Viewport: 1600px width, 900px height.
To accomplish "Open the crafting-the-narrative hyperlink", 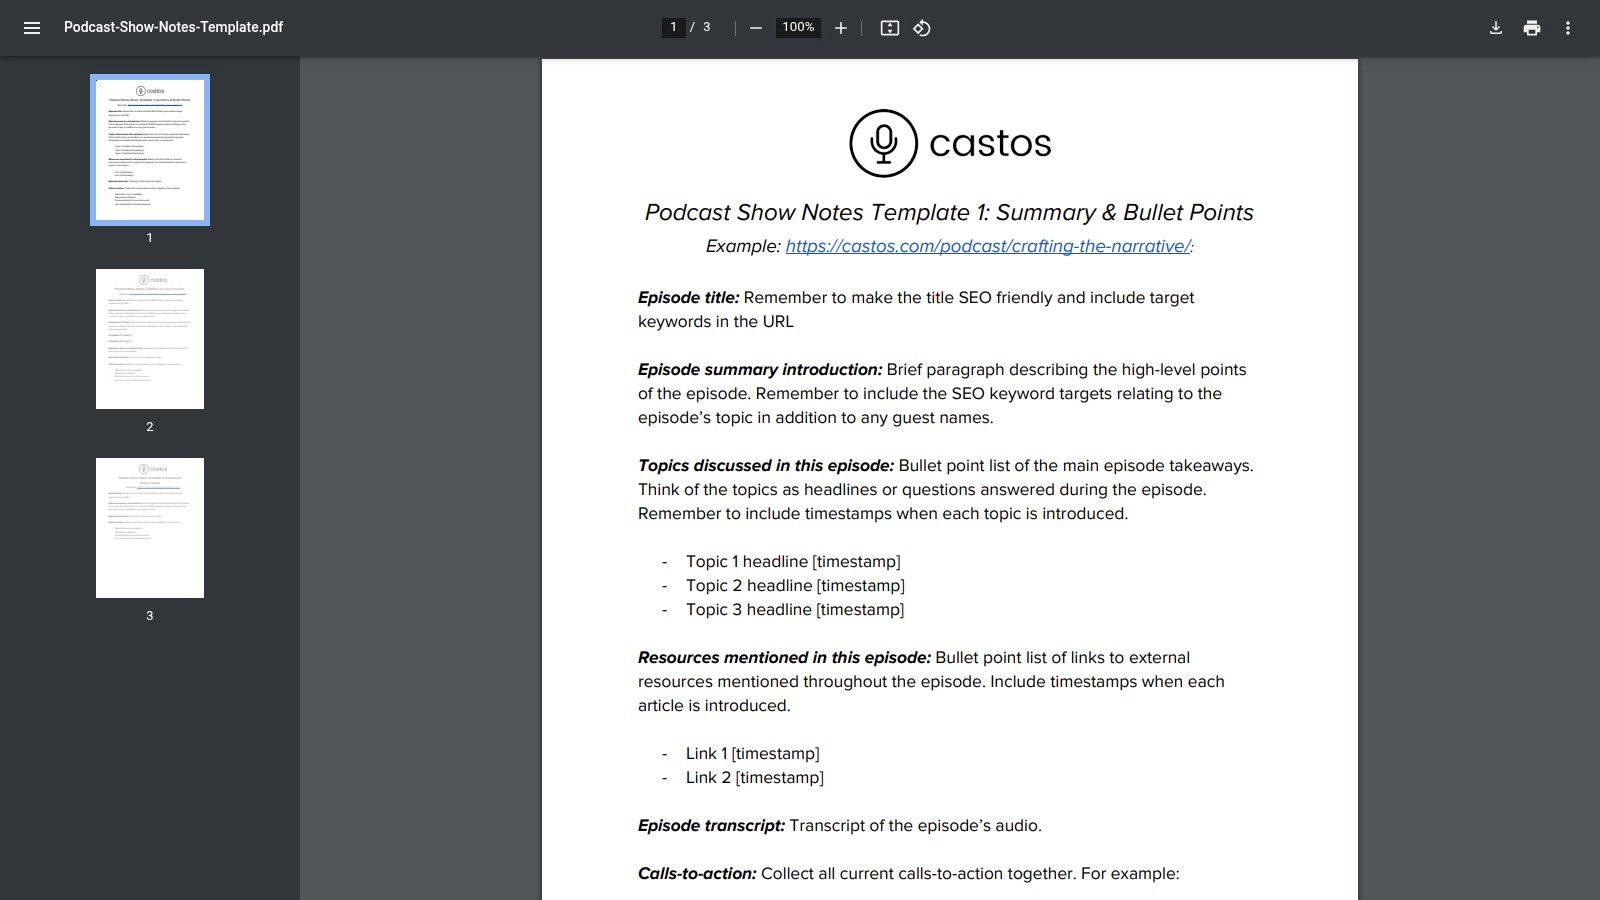I will pyautogui.click(x=988, y=244).
